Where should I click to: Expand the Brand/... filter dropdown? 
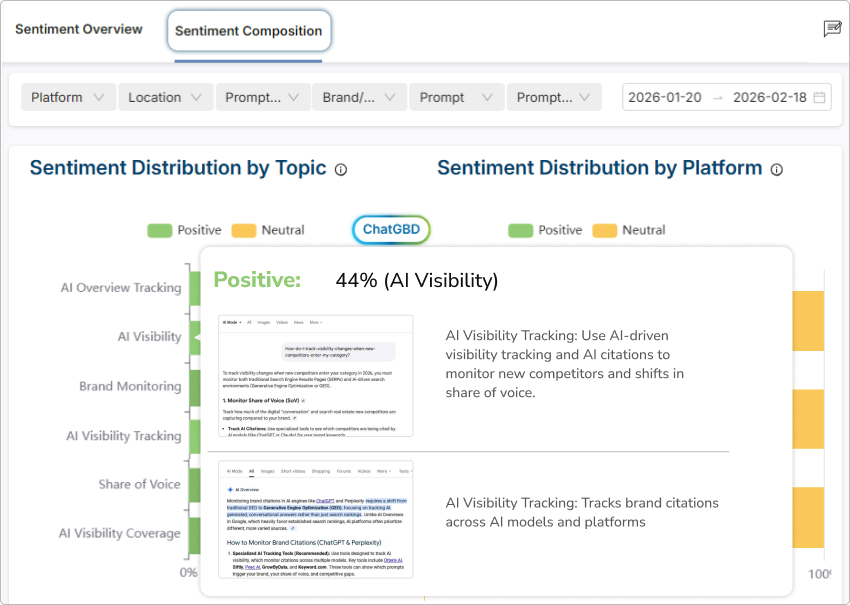[x=359, y=97]
